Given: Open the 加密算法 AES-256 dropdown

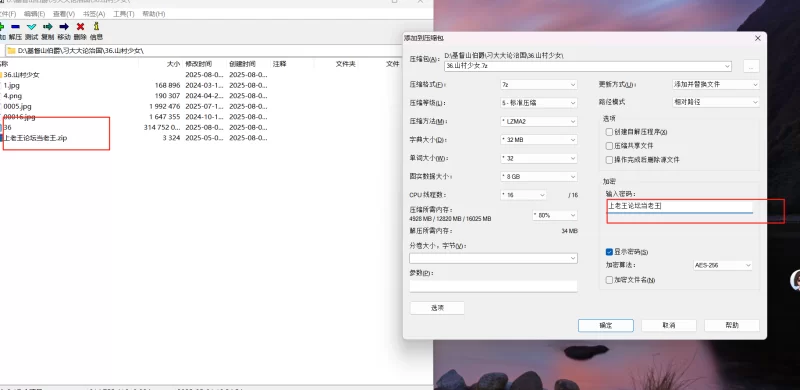Looking at the screenshot, I should [723, 265].
